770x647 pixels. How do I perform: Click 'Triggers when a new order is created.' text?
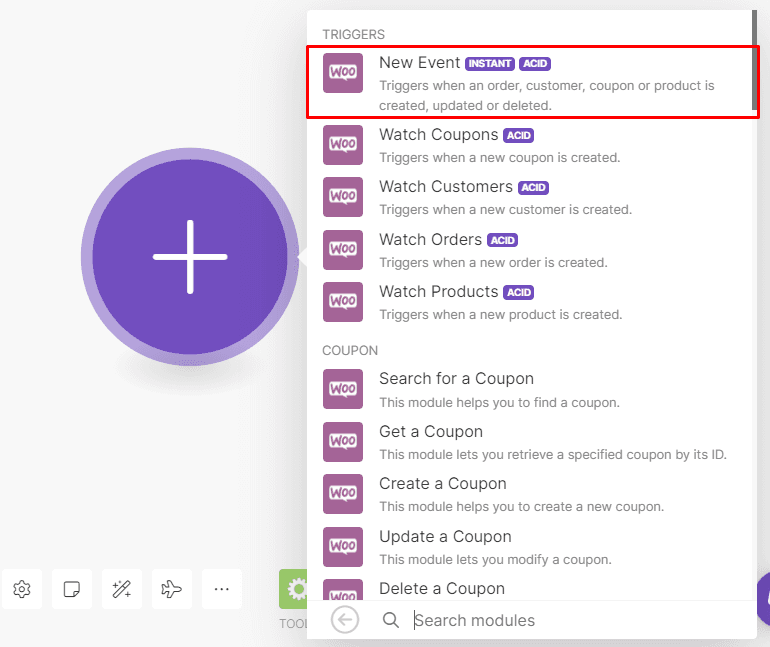(494, 263)
